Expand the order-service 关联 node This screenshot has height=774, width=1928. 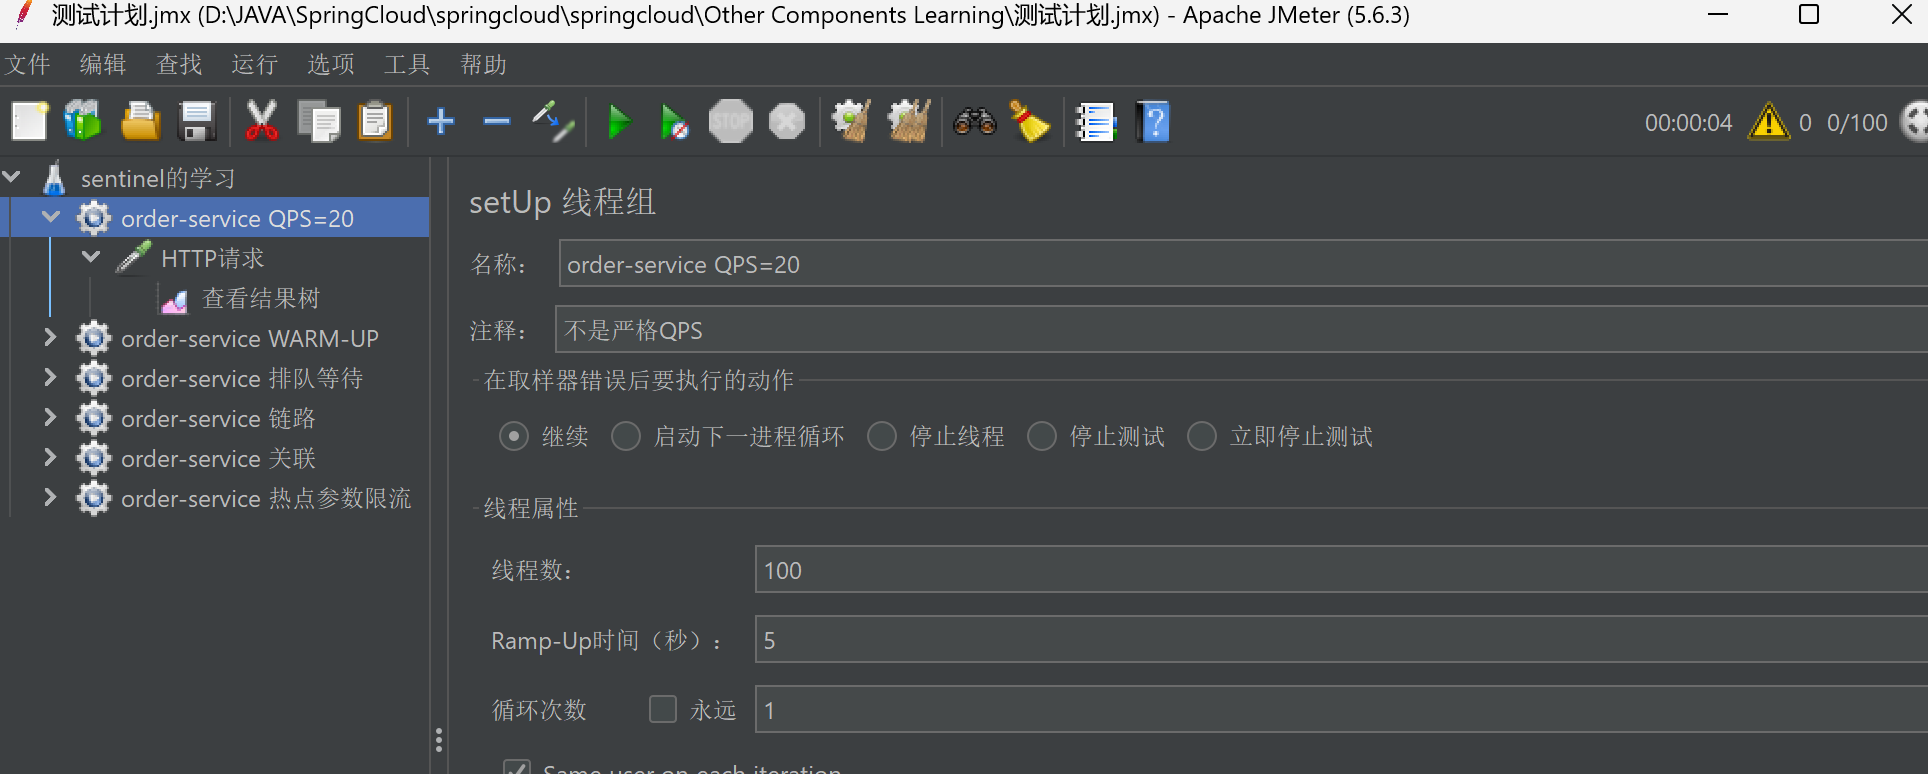tap(50, 458)
